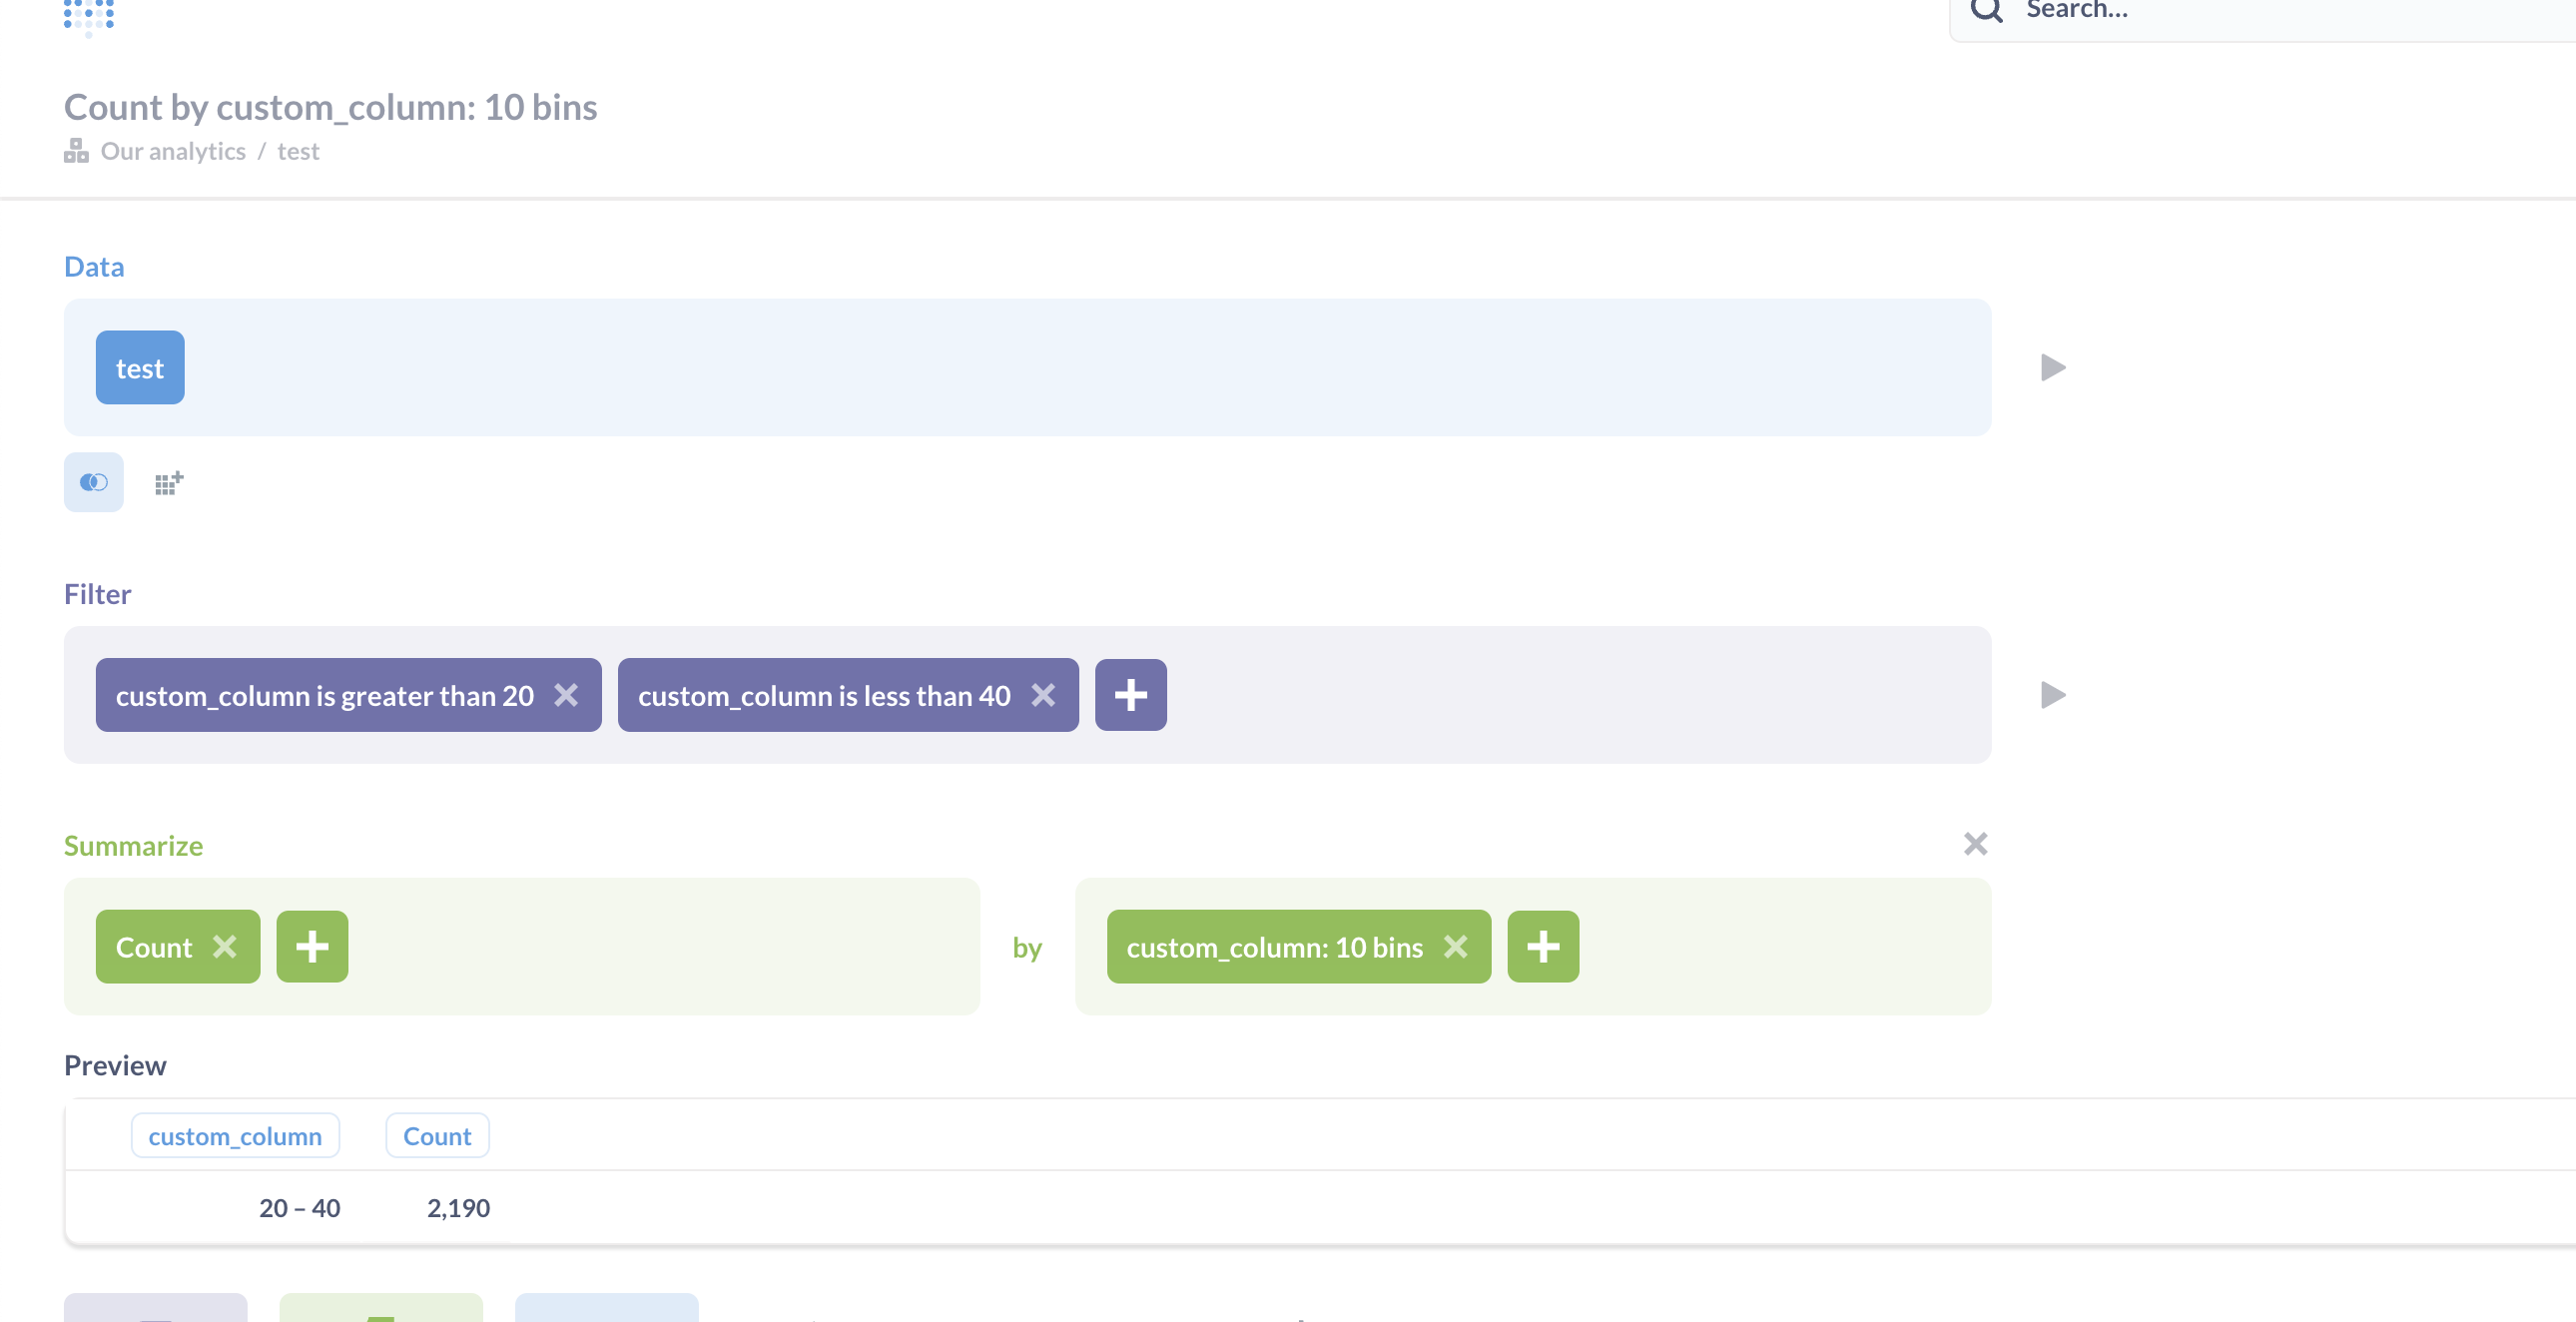Screen dimensions: 2576x1322
Task: Add a custom column using the grid-plus icon
Action: tap(167, 481)
